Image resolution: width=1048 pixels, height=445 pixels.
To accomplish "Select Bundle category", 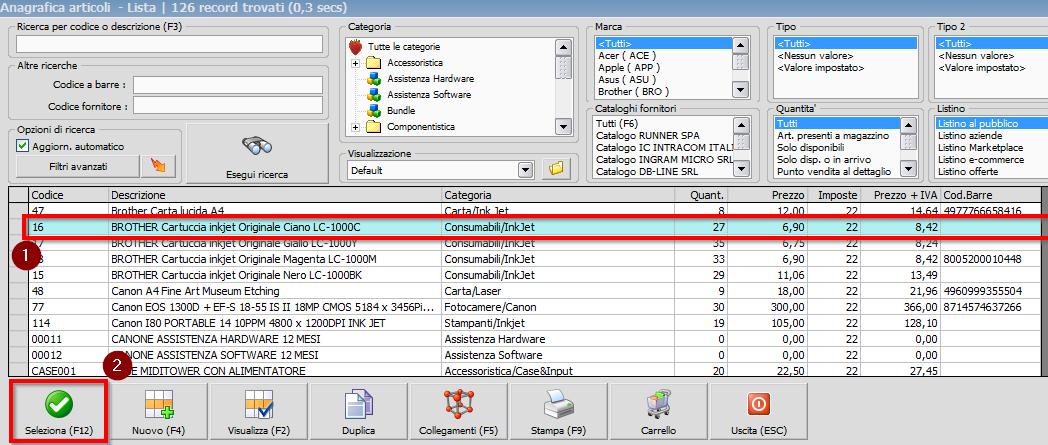I will pyautogui.click(x=393, y=110).
